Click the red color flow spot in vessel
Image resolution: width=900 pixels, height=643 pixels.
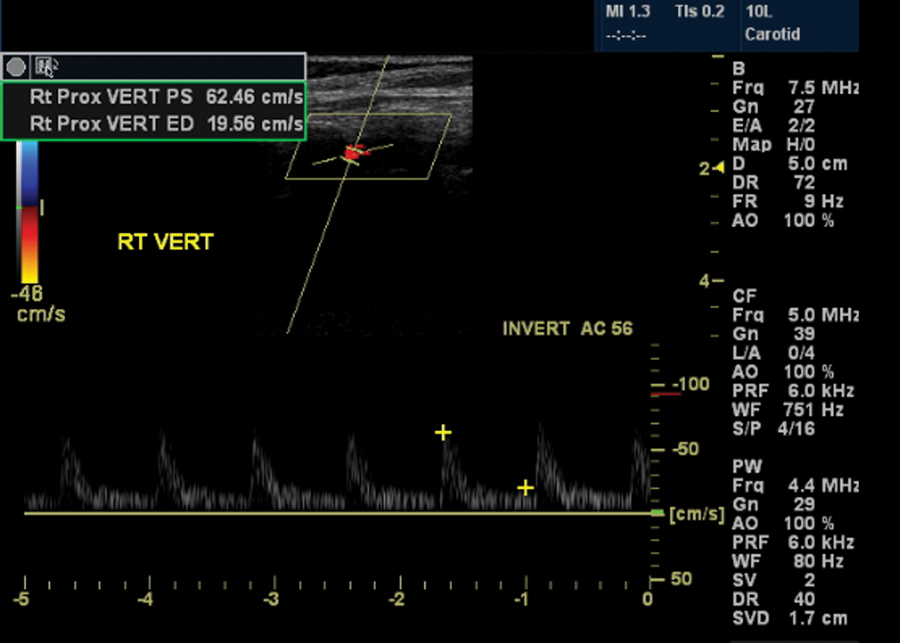point(355,153)
